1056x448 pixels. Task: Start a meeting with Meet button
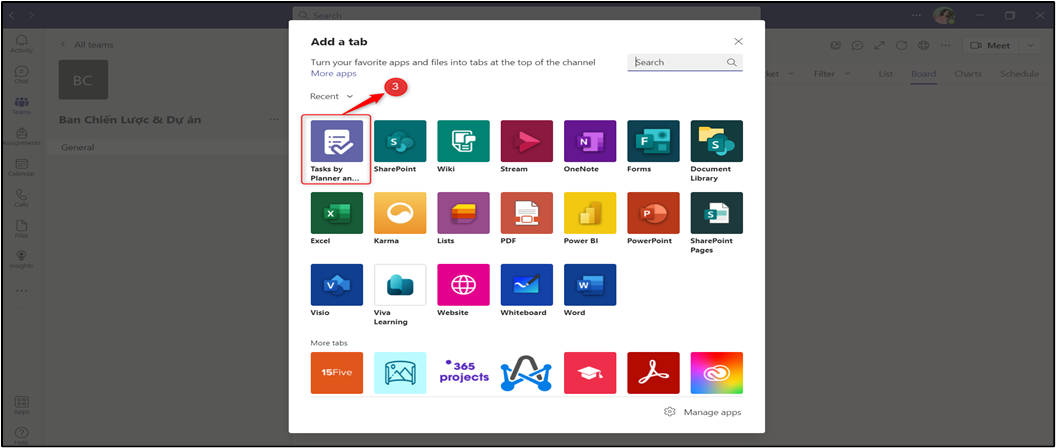[991, 45]
